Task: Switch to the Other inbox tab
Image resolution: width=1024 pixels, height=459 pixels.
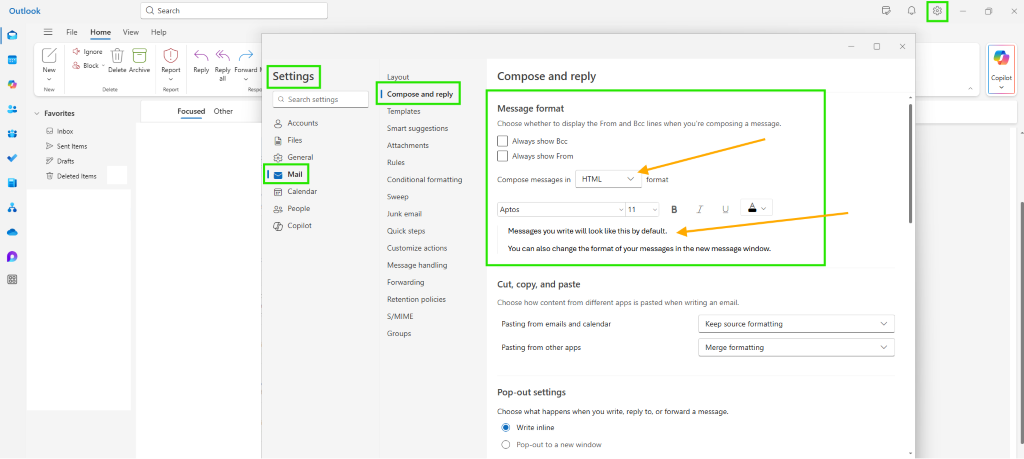Action: click(223, 112)
